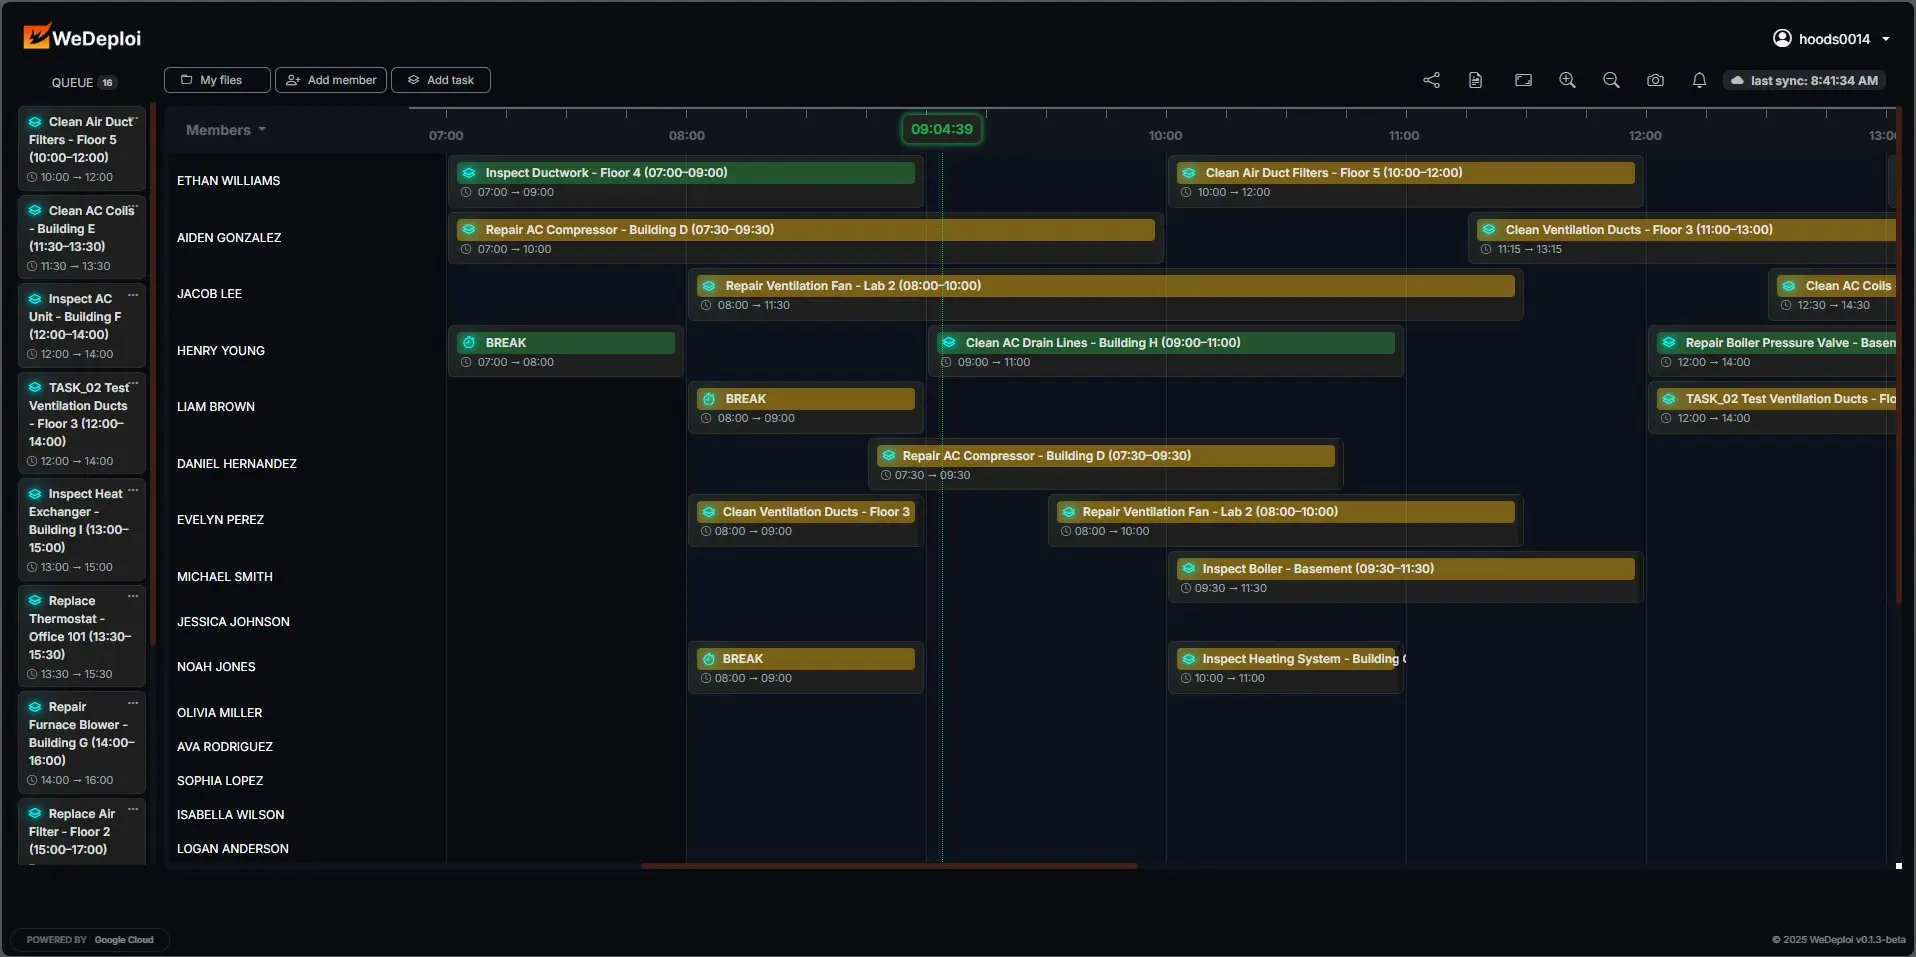This screenshot has width=1916, height=957.
Task: Zoom out of the timeline
Action: pyautogui.click(x=1611, y=80)
